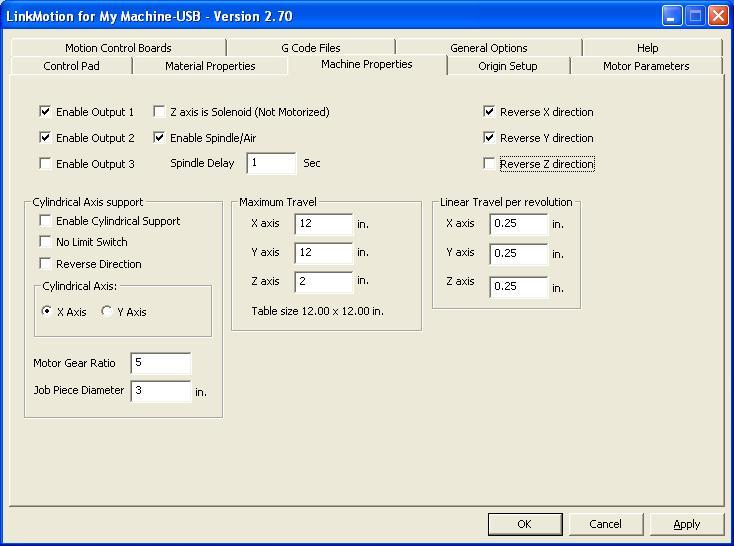Click the OK button
This screenshot has width=734, height=546.
point(524,524)
